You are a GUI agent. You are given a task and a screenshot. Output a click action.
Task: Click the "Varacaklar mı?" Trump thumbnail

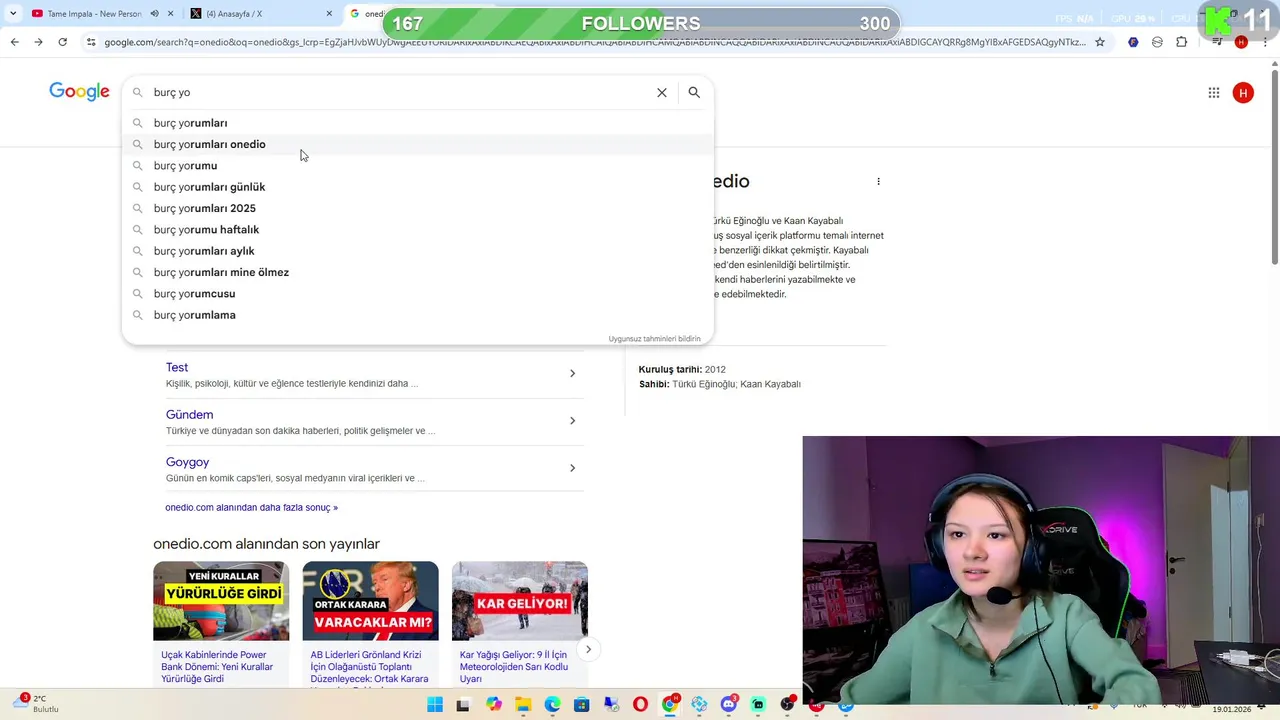(x=370, y=600)
